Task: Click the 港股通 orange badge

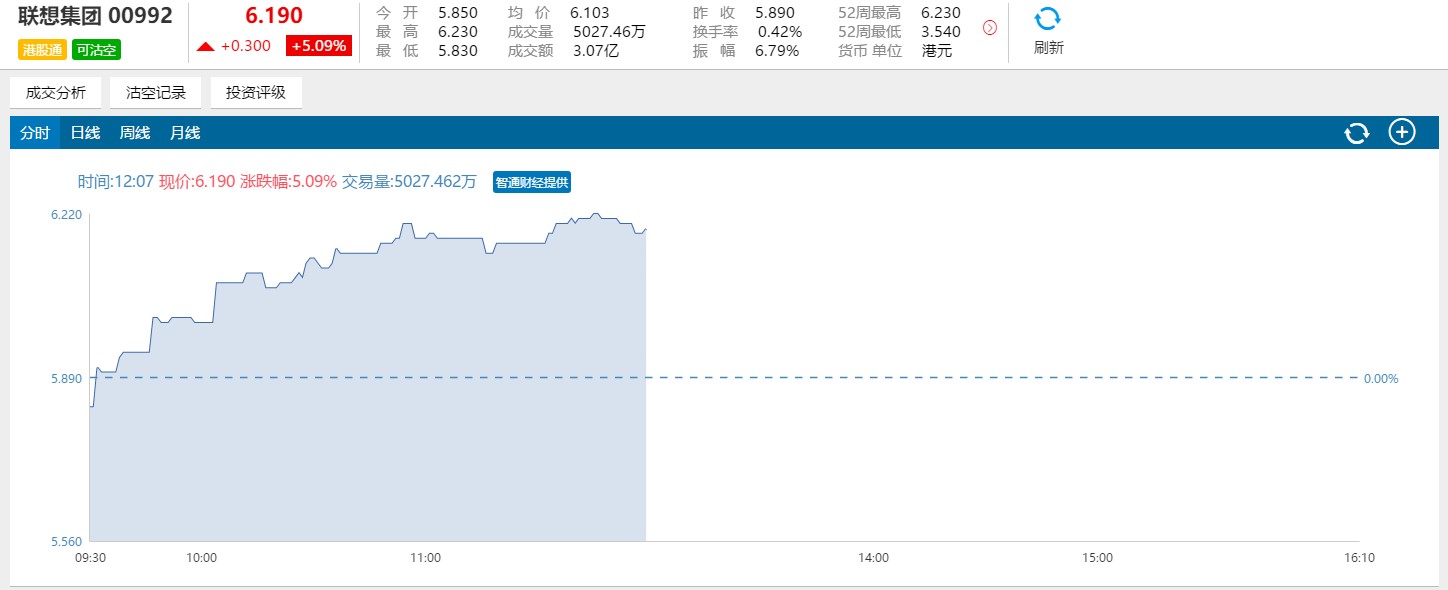Action: click(42, 49)
